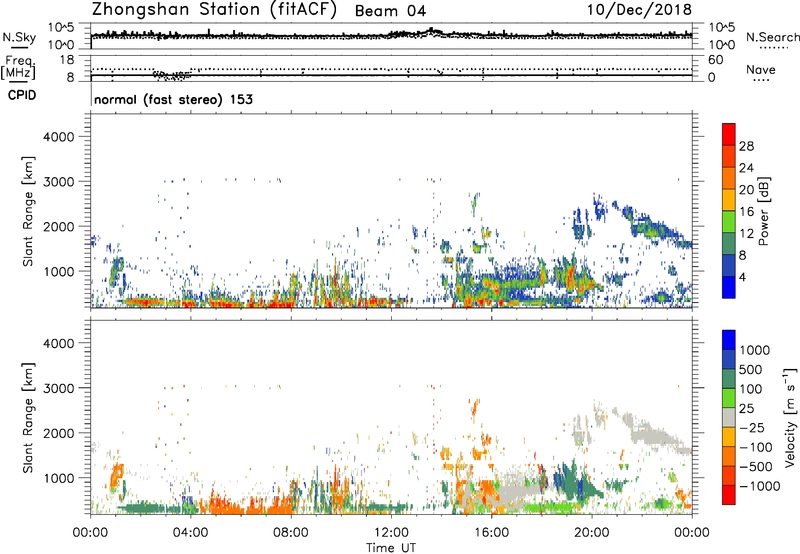Click the '12:00' time axis label
Image resolution: width=800 pixels, height=554 pixels.
(391, 533)
